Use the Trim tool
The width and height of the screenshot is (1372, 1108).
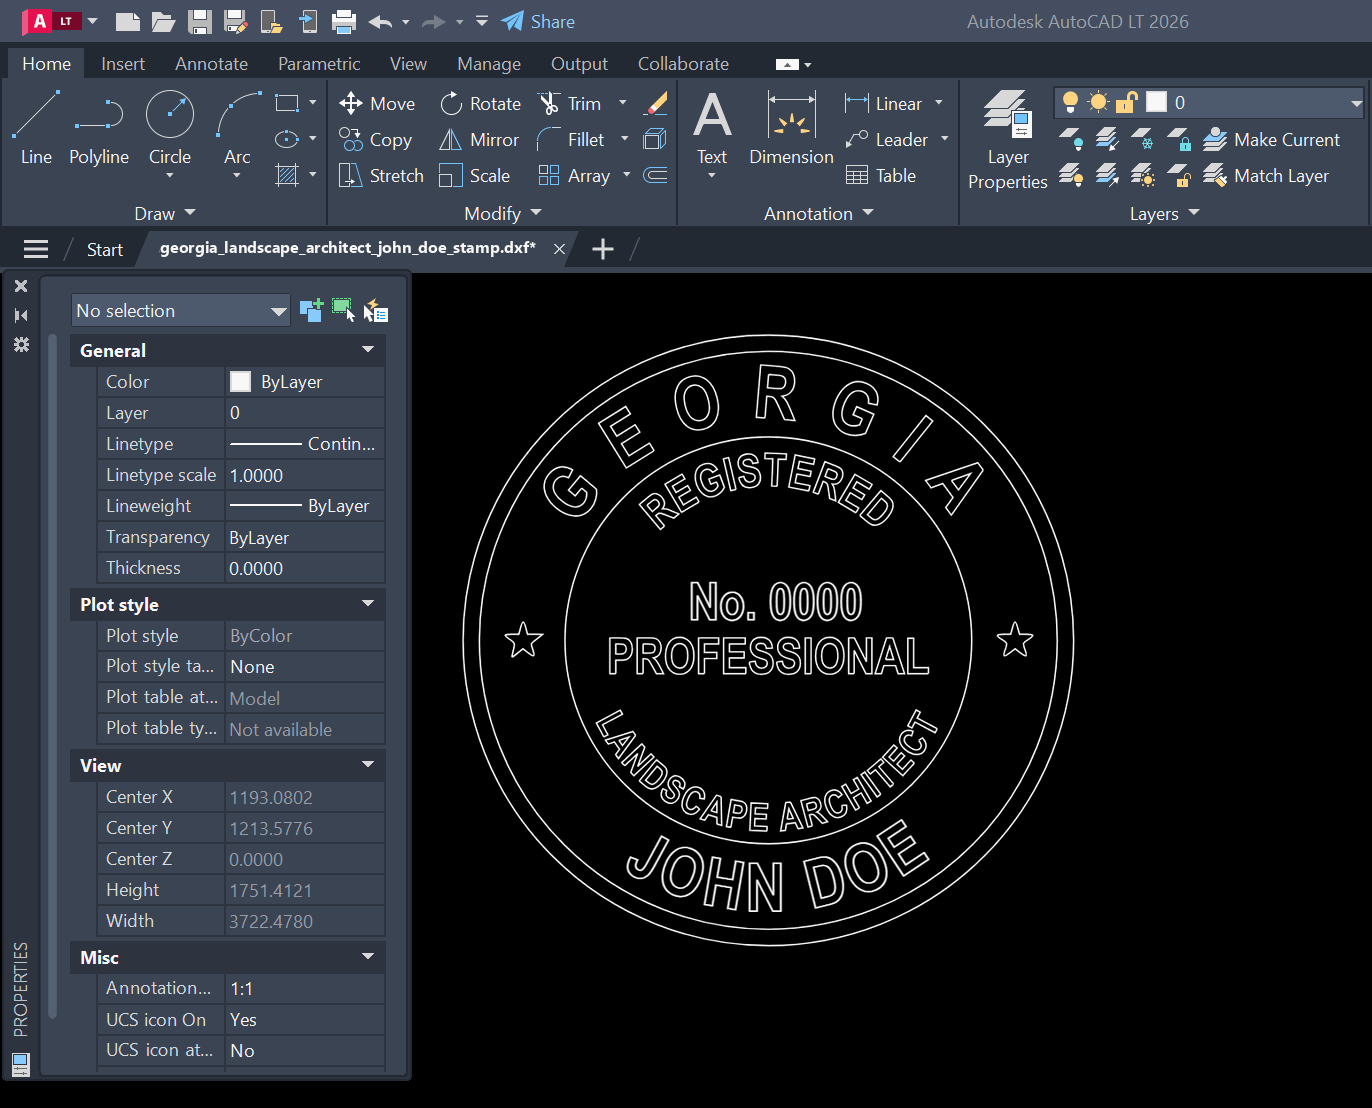[569, 103]
